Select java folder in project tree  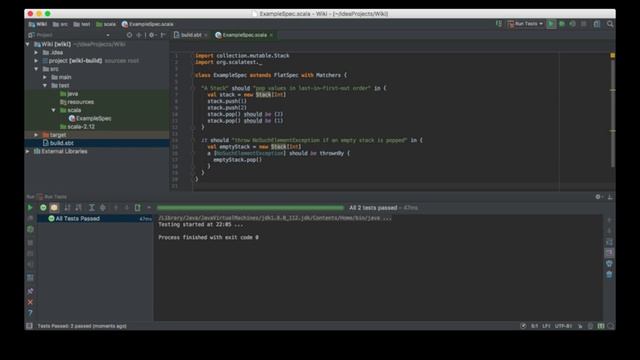69,94
